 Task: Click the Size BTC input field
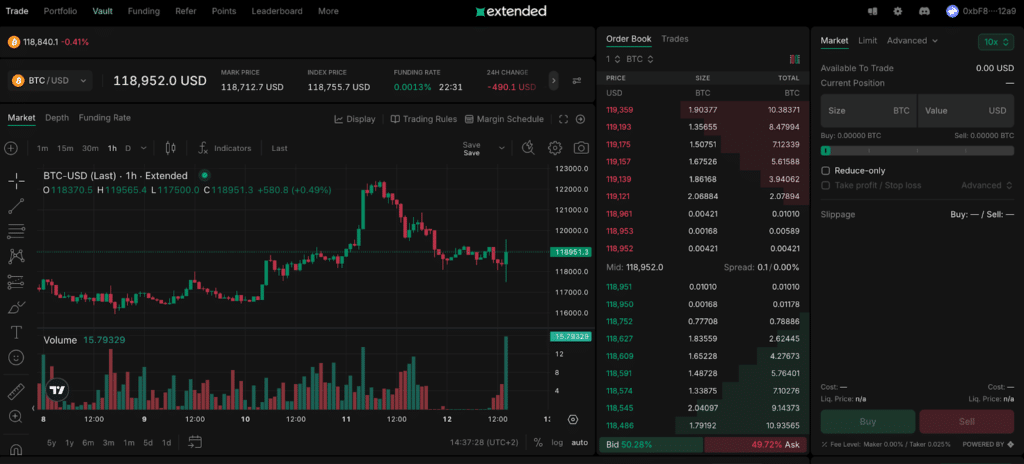pos(869,110)
